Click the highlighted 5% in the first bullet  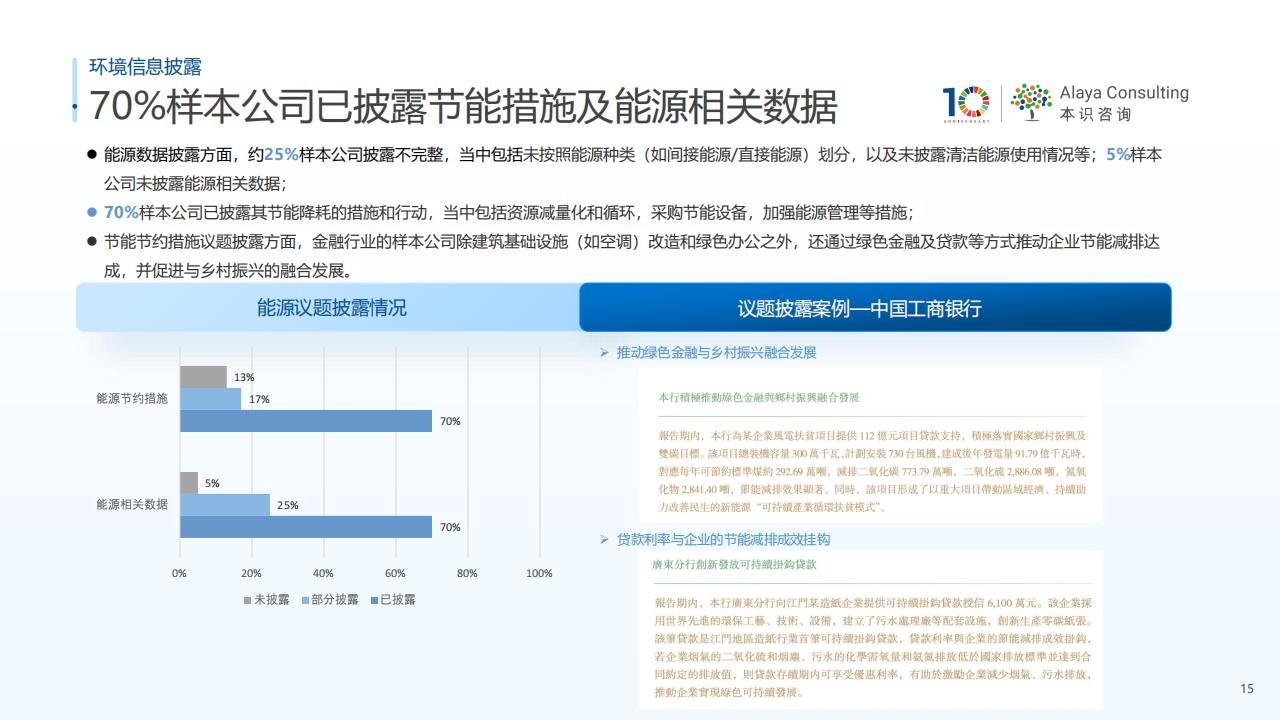(1118, 155)
